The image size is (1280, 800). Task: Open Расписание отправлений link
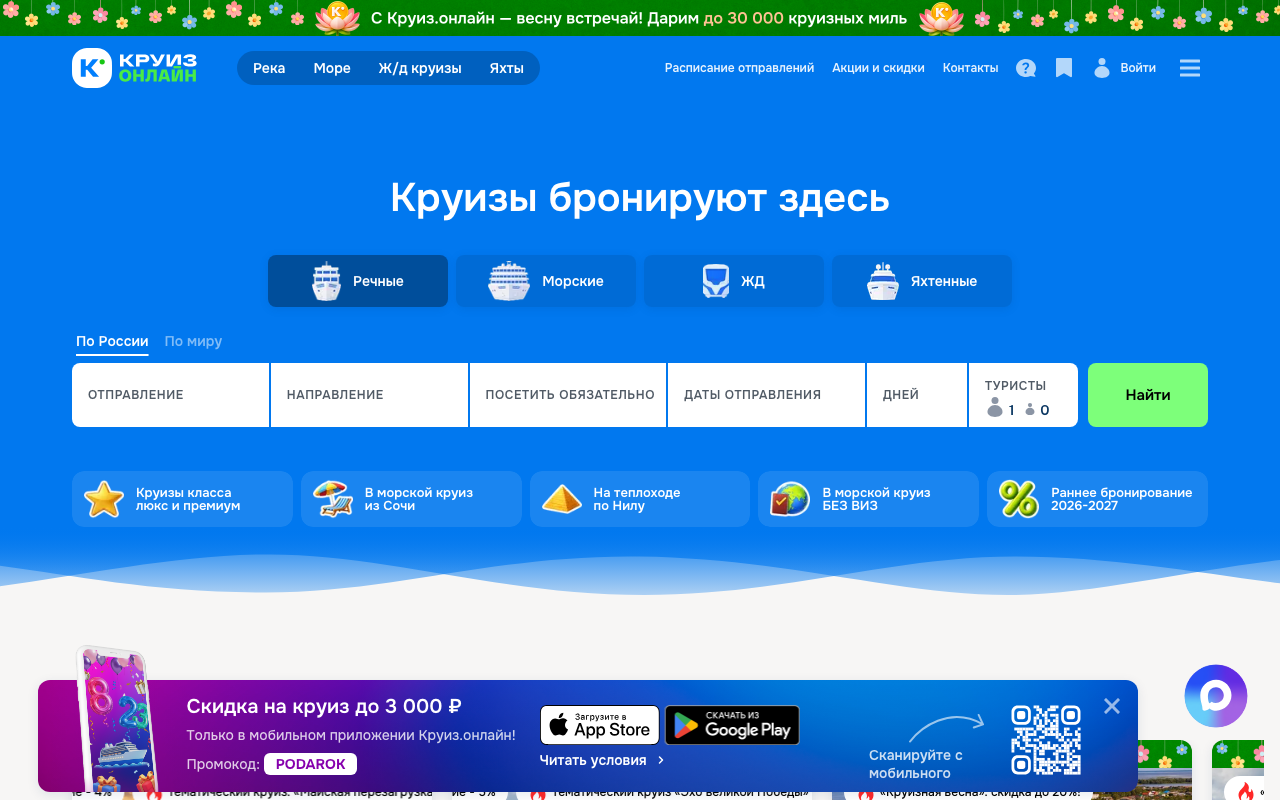[x=739, y=68]
